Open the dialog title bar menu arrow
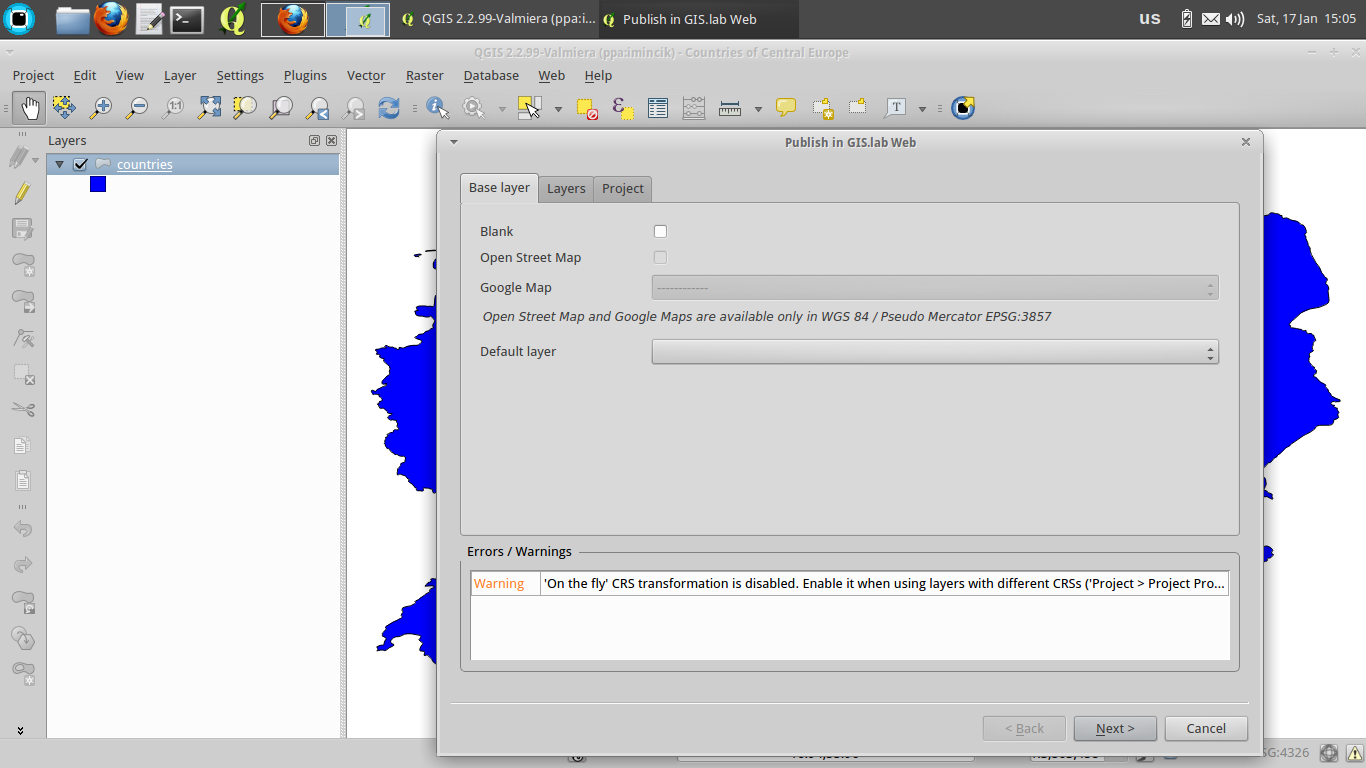 (453, 142)
